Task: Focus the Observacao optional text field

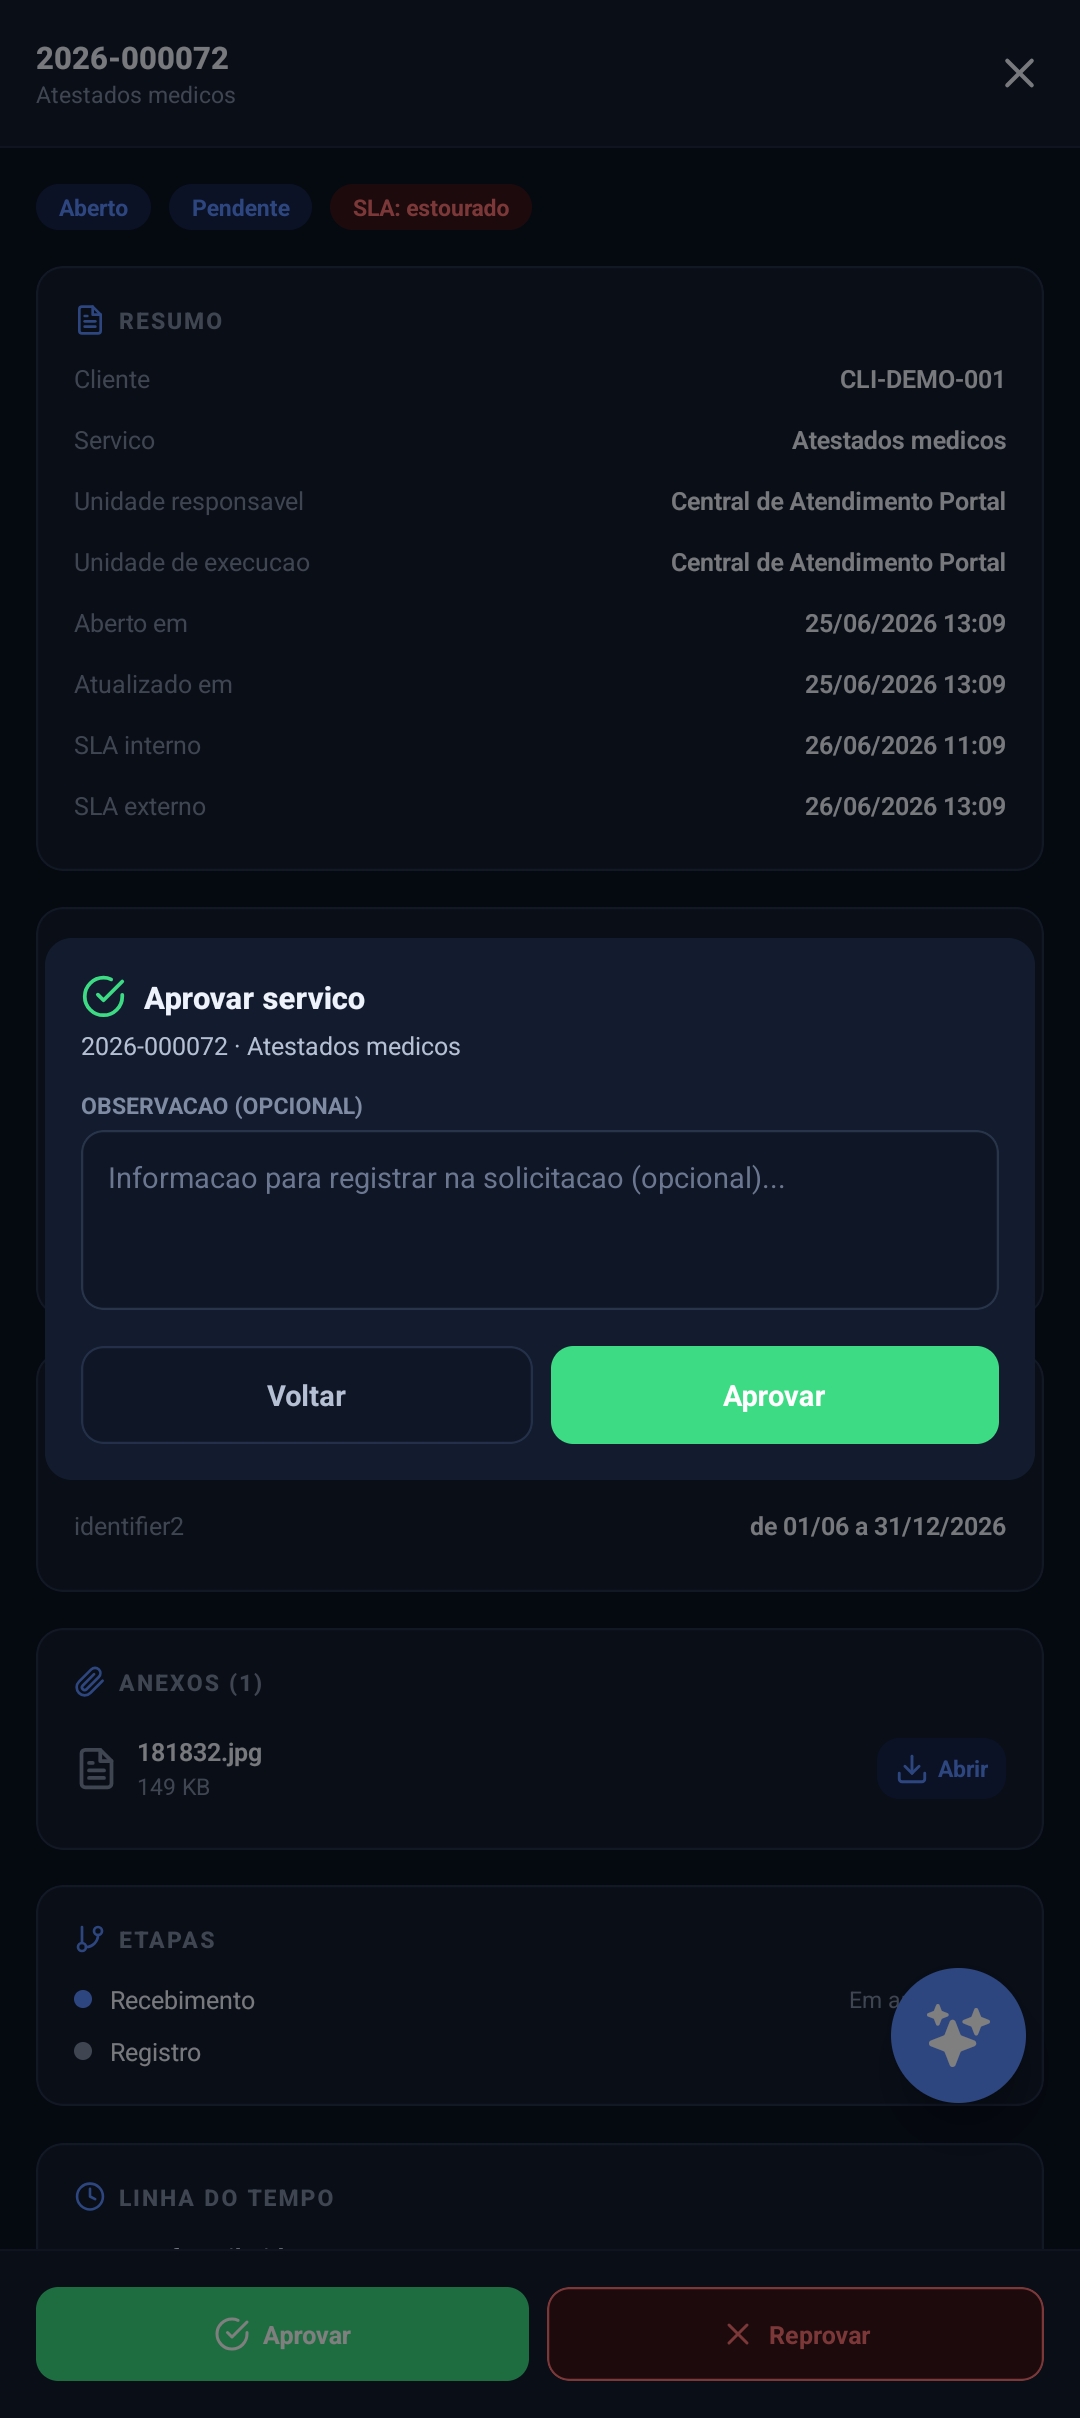Action: (540, 1220)
